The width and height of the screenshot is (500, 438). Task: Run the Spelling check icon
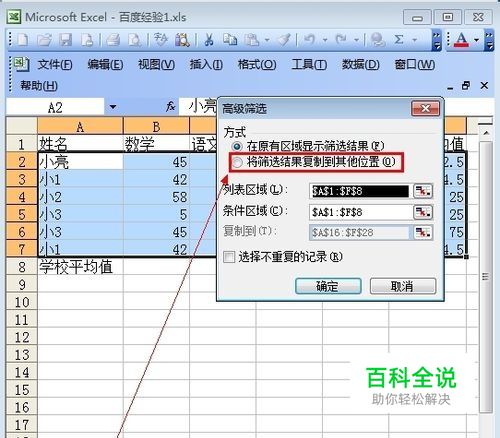pyautogui.click(x=161, y=40)
